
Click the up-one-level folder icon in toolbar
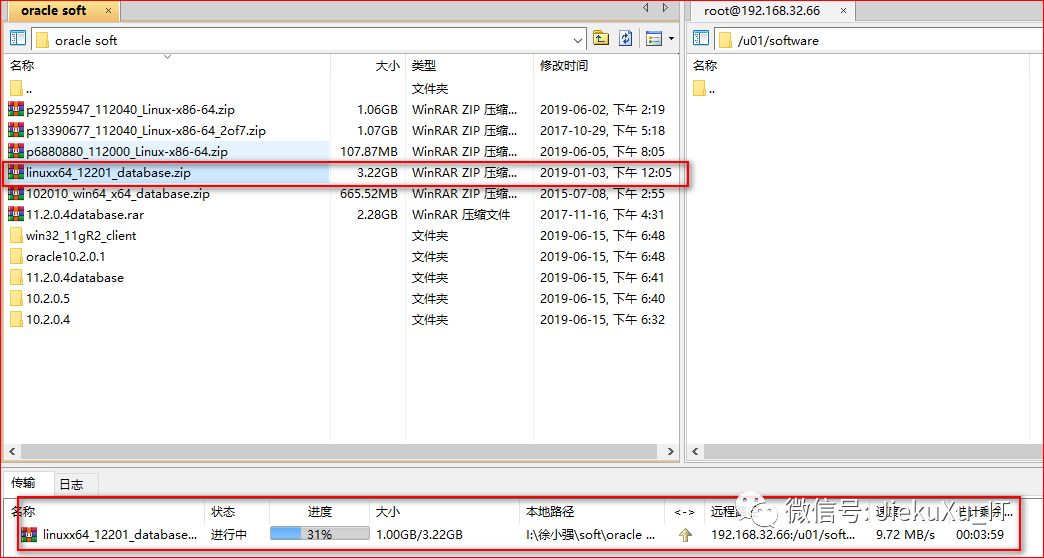[601, 39]
